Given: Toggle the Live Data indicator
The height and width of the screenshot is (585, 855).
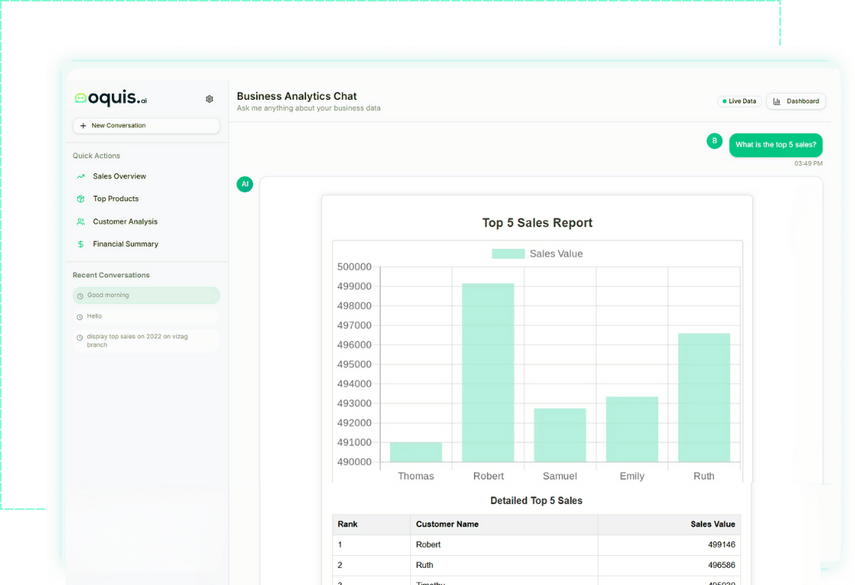Looking at the screenshot, I should tap(739, 101).
